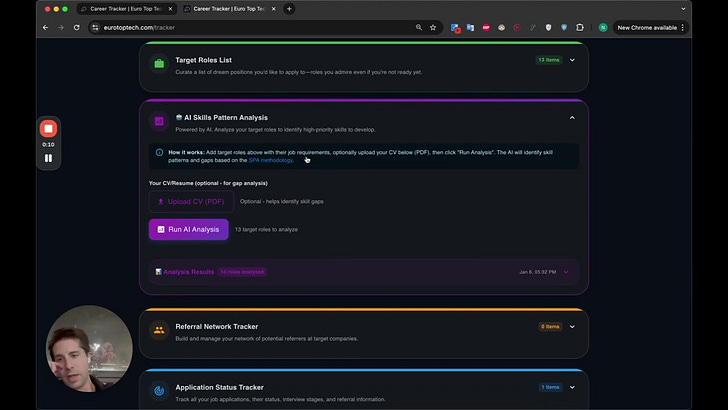Close the first Career Tracker tab

(x=170, y=8)
